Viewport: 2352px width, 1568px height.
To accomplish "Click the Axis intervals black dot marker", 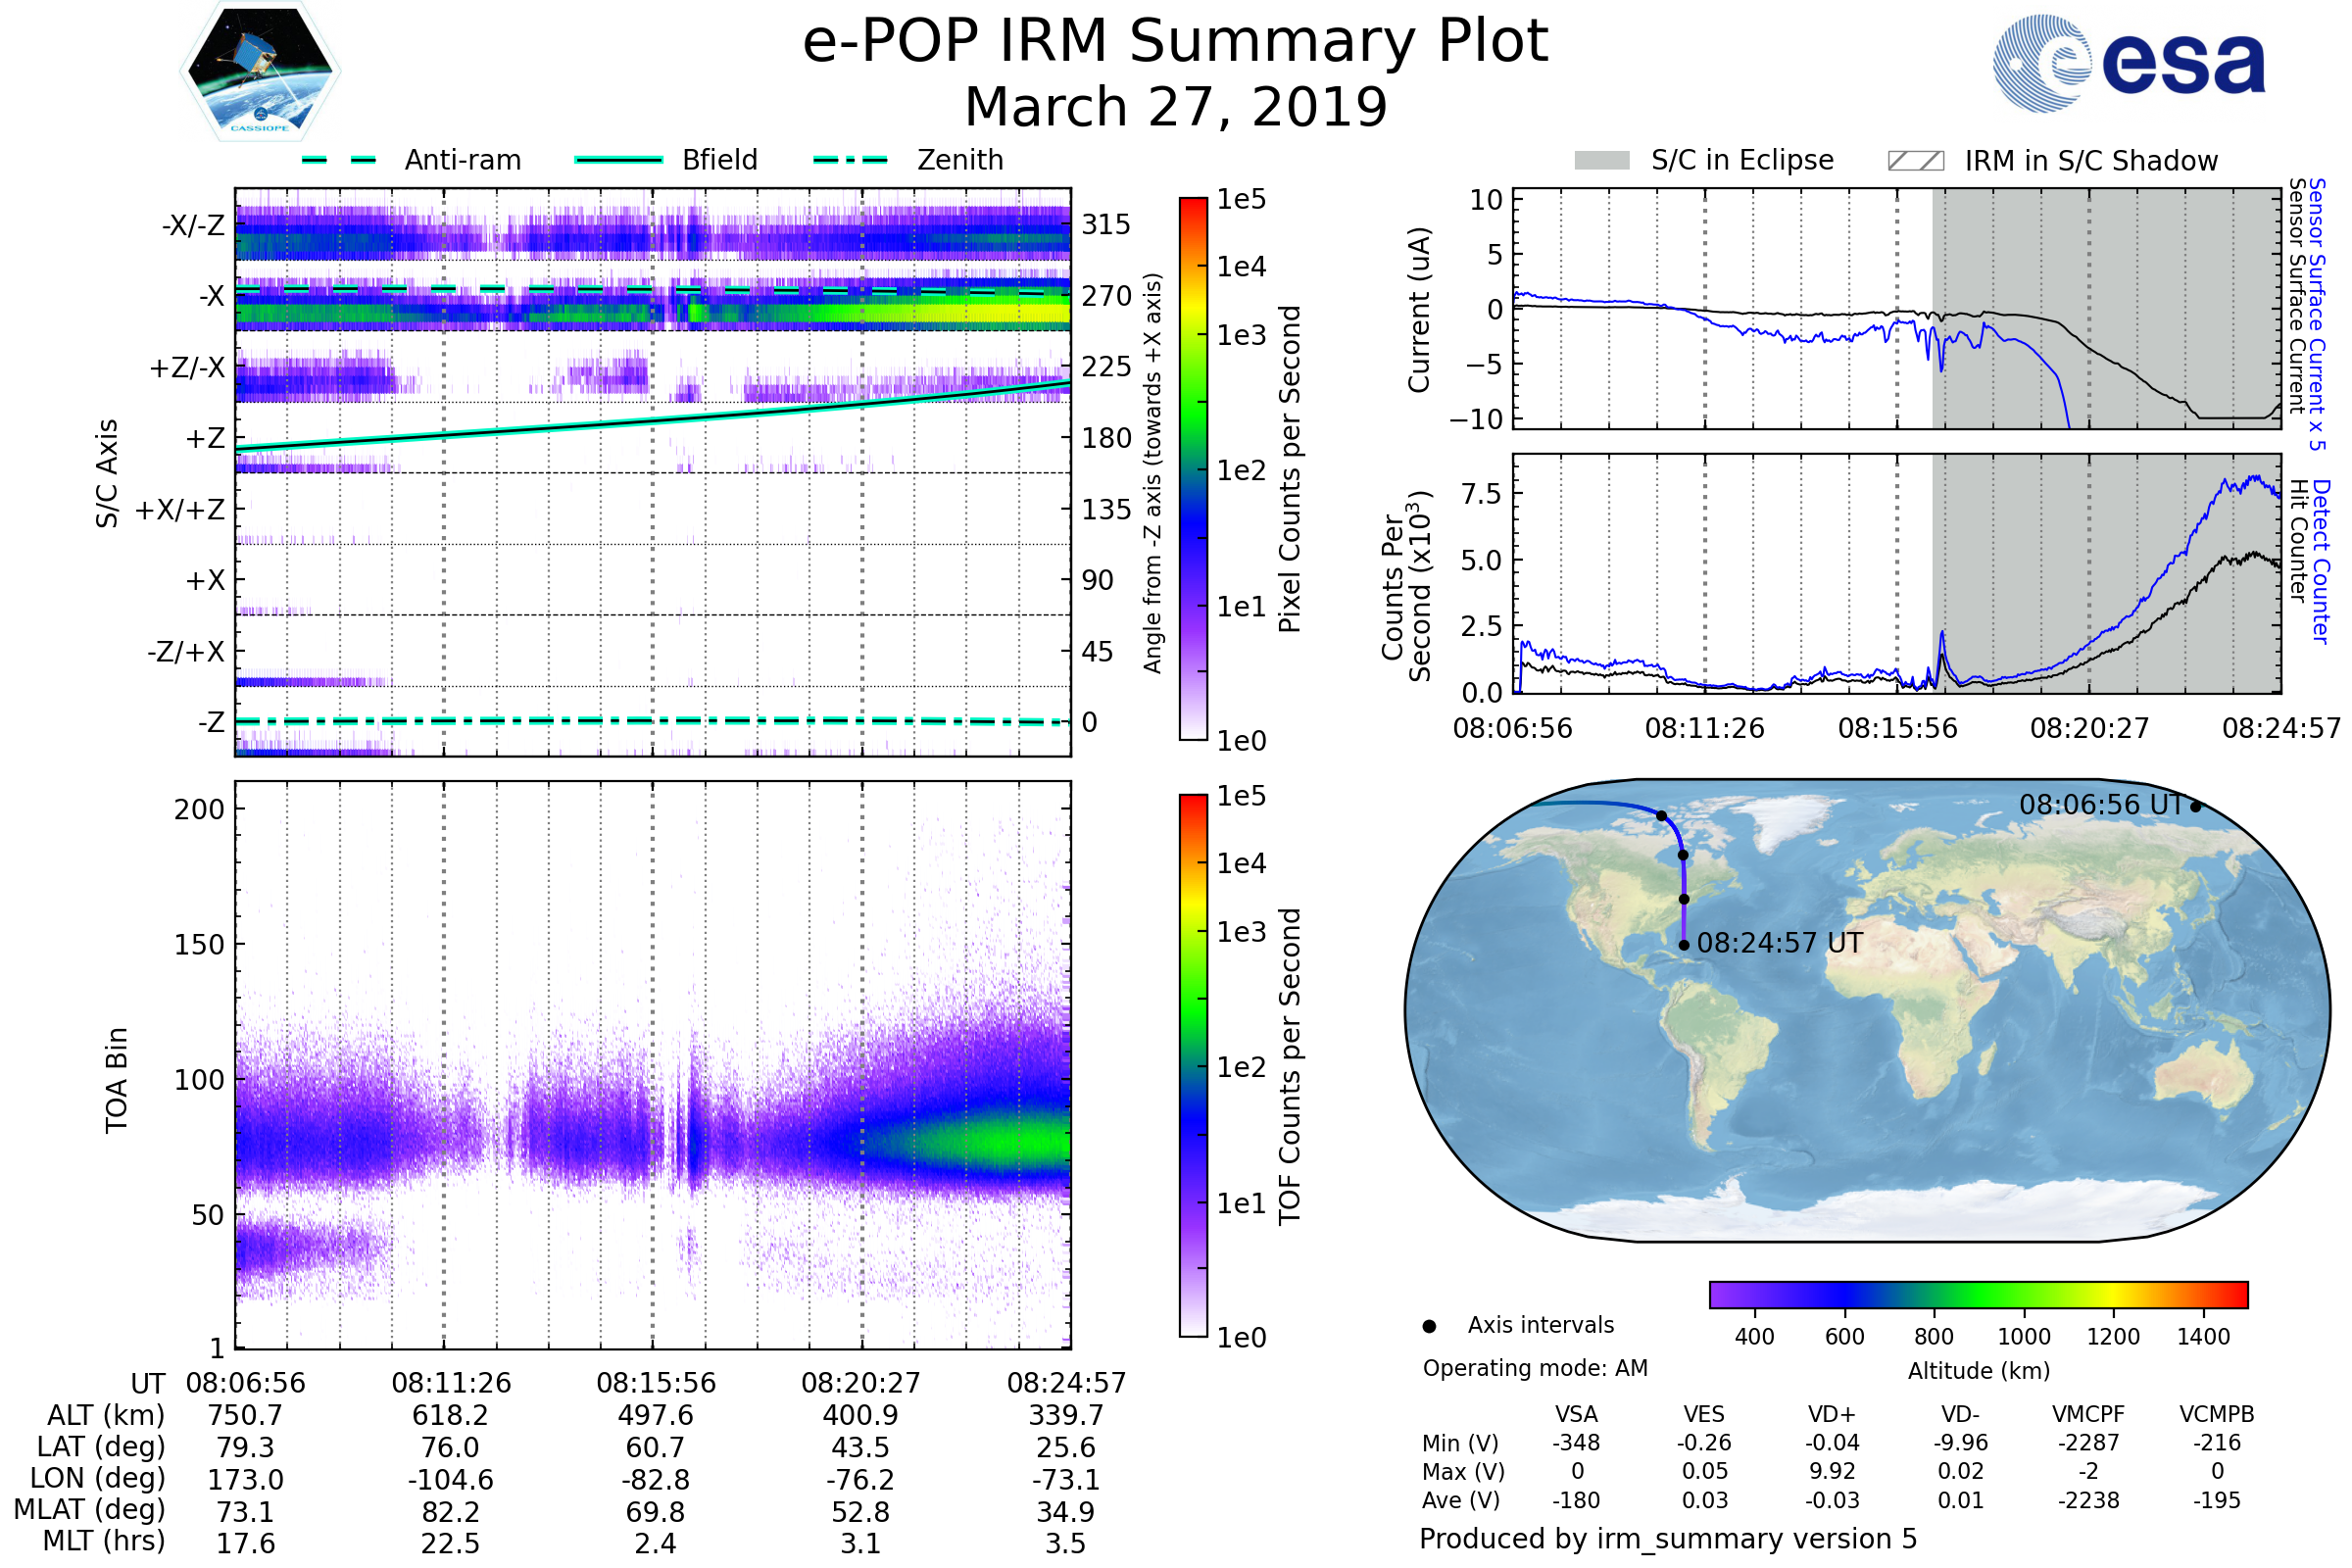I will (1429, 1326).
